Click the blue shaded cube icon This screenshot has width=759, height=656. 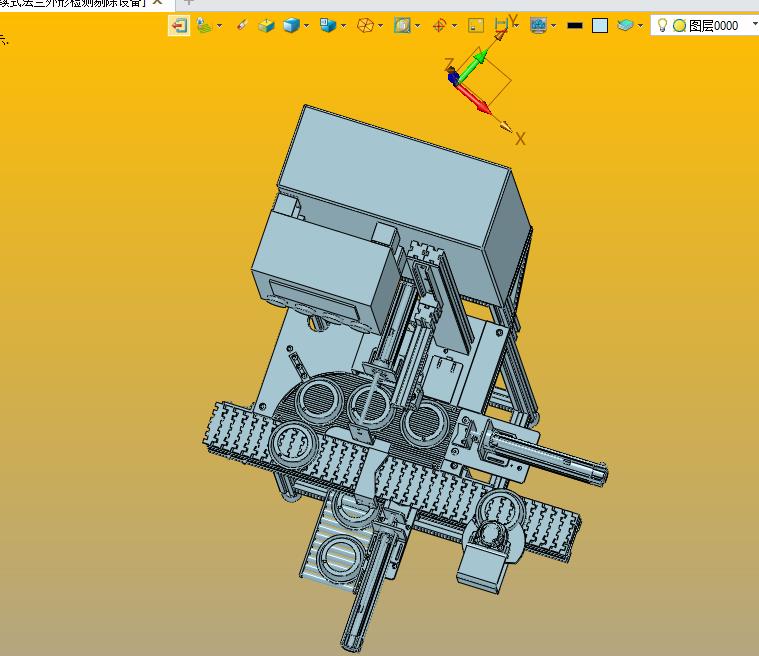[x=291, y=25]
